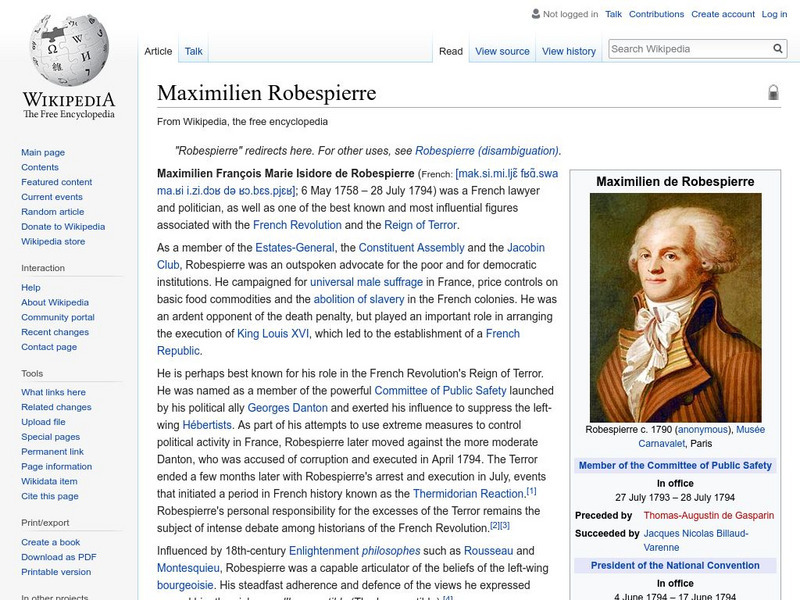
Task: Open the Help sidebar link
Action: [x=31, y=287]
